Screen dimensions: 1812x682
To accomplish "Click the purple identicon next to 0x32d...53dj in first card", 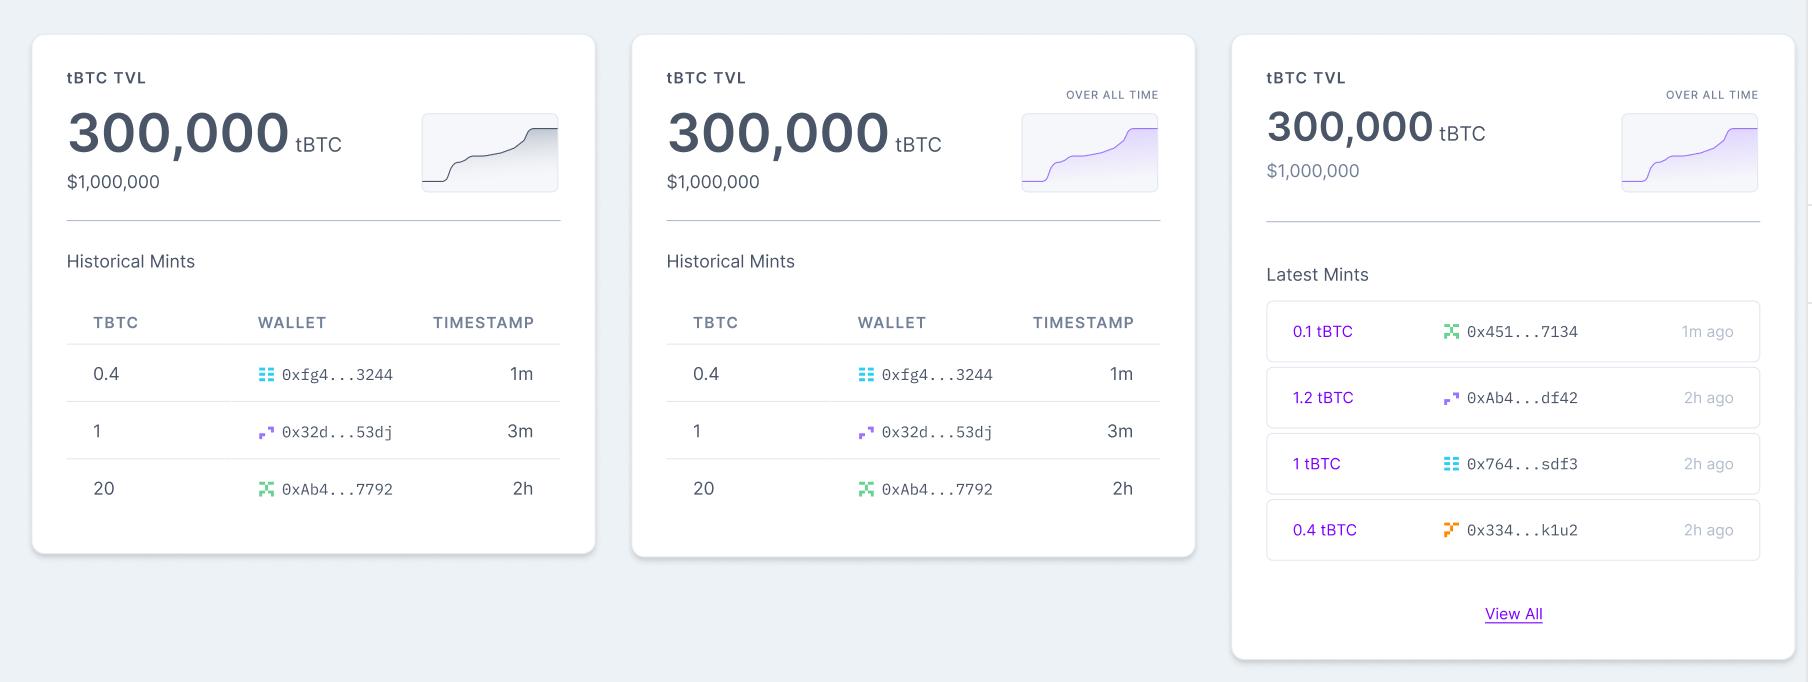I will pyautogui.click(x=265, y=430).
